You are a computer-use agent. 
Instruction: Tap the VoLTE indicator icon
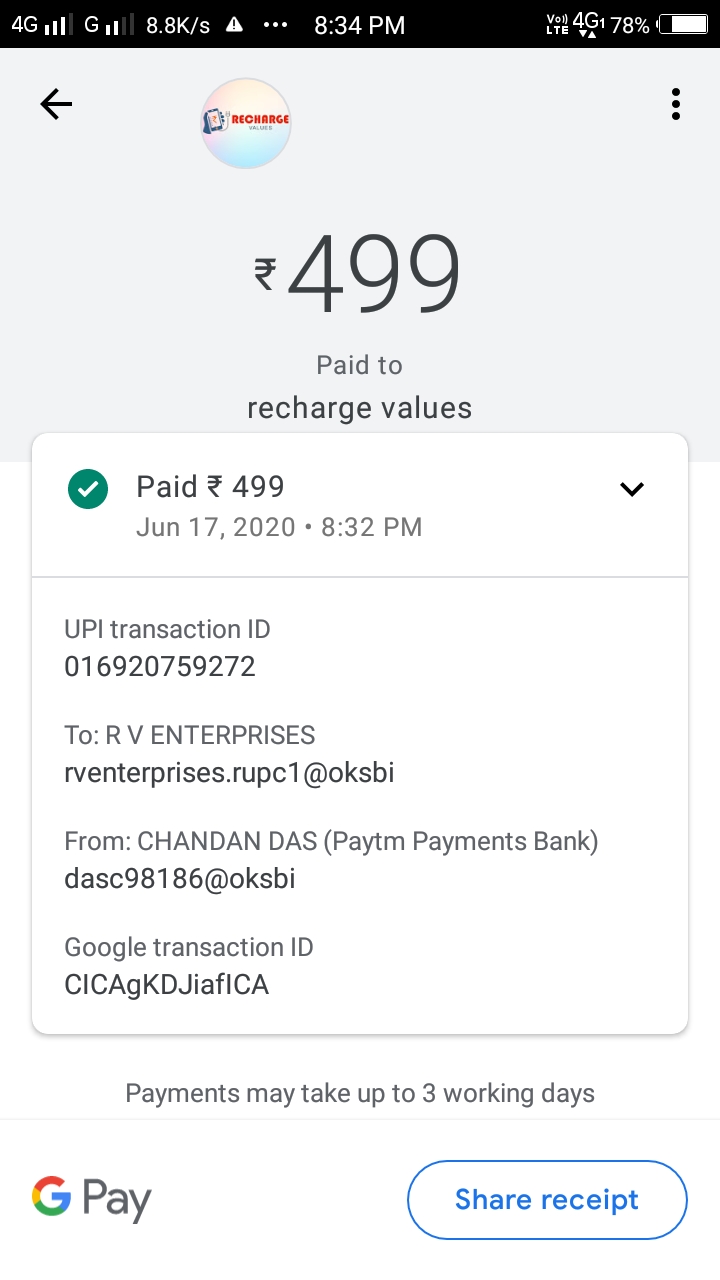point(557,25)
